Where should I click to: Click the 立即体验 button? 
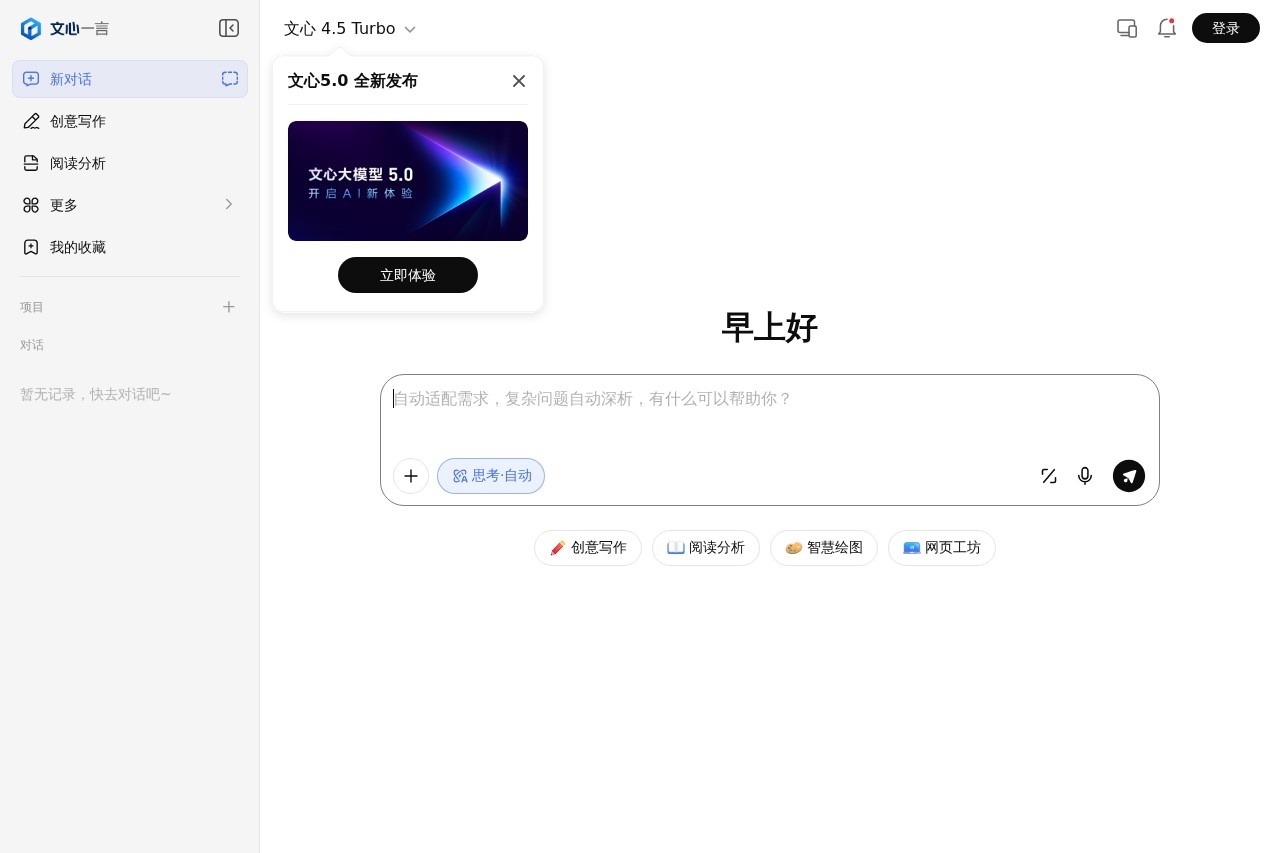[x=408, y=275]
